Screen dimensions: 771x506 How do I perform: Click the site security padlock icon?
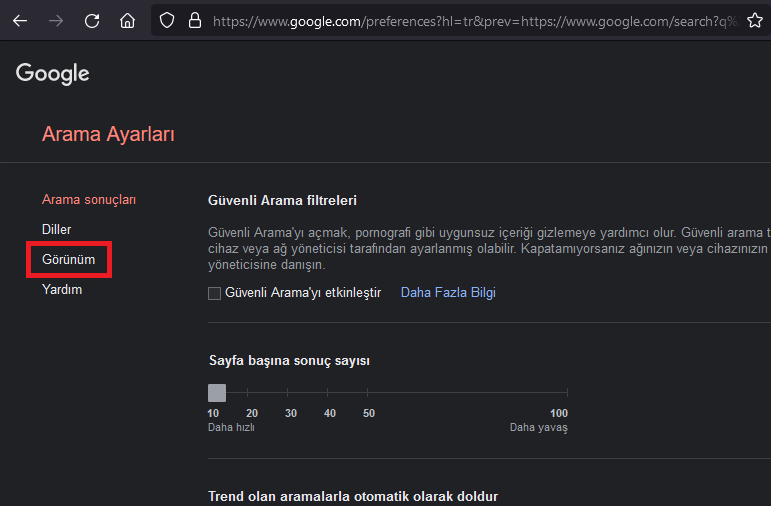194,20
